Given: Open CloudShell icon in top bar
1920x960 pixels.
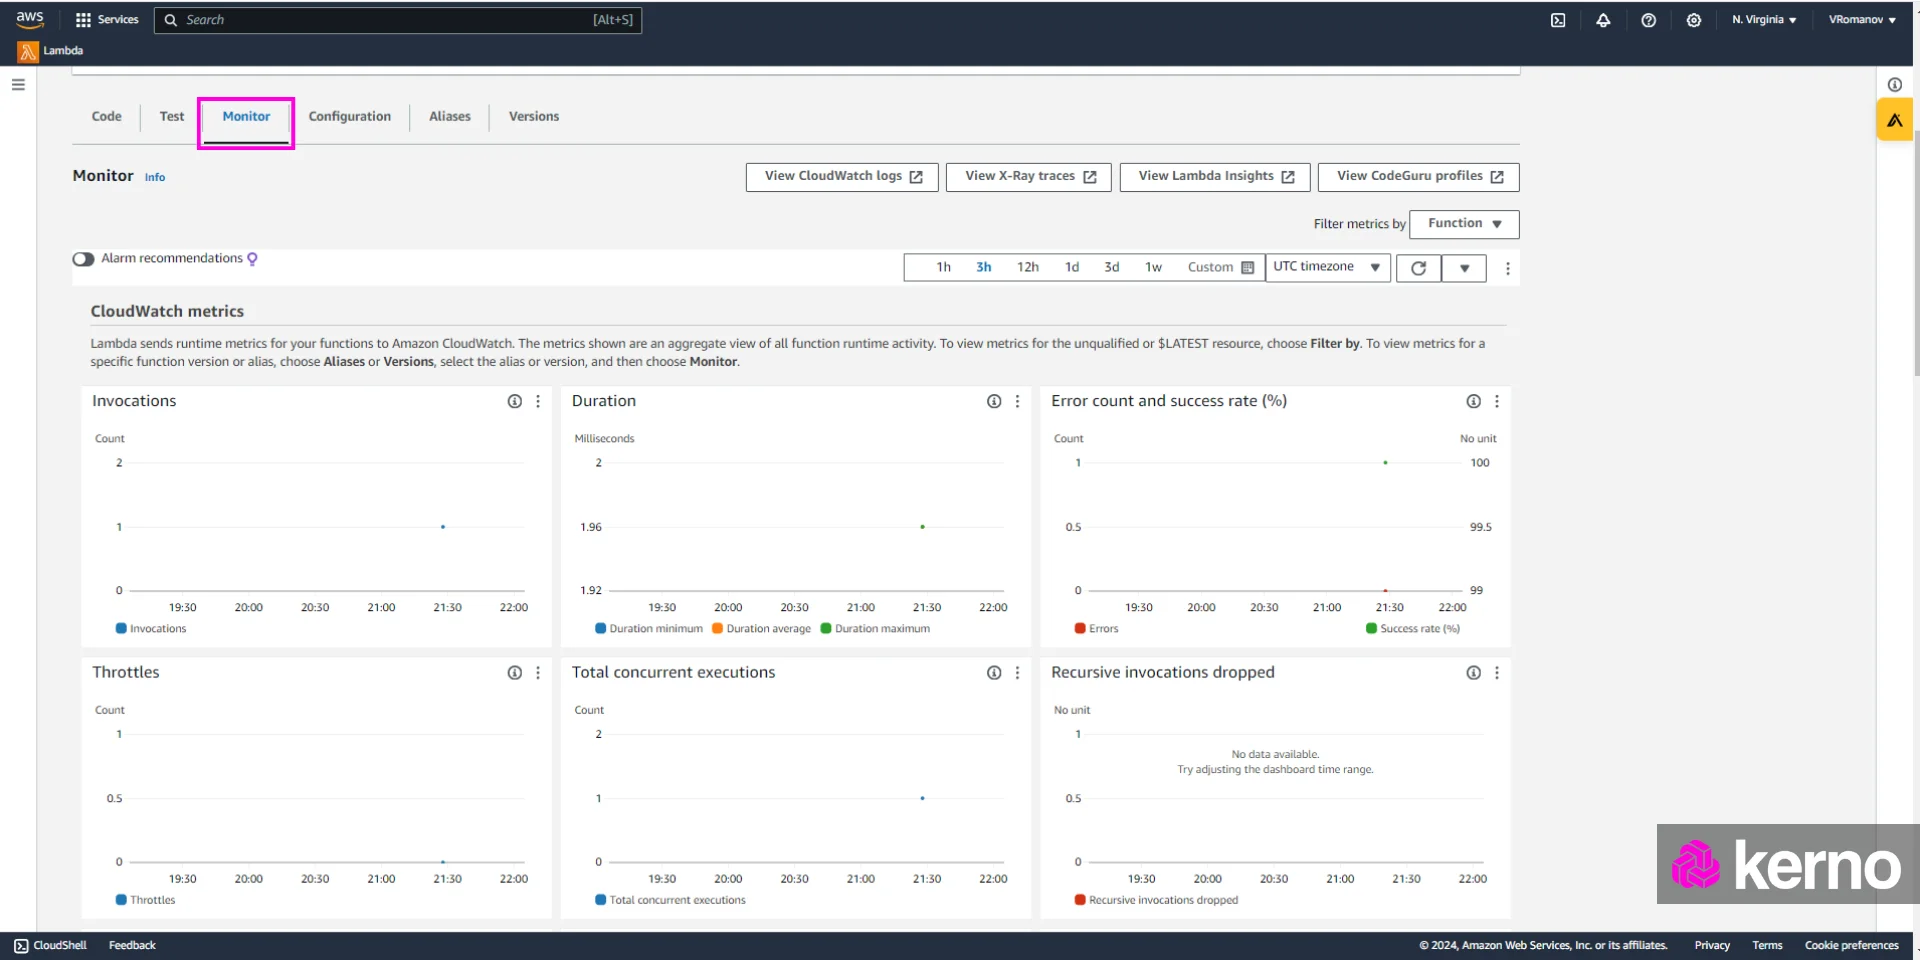Looking at the screenshot, I should tap(1558, 20).
